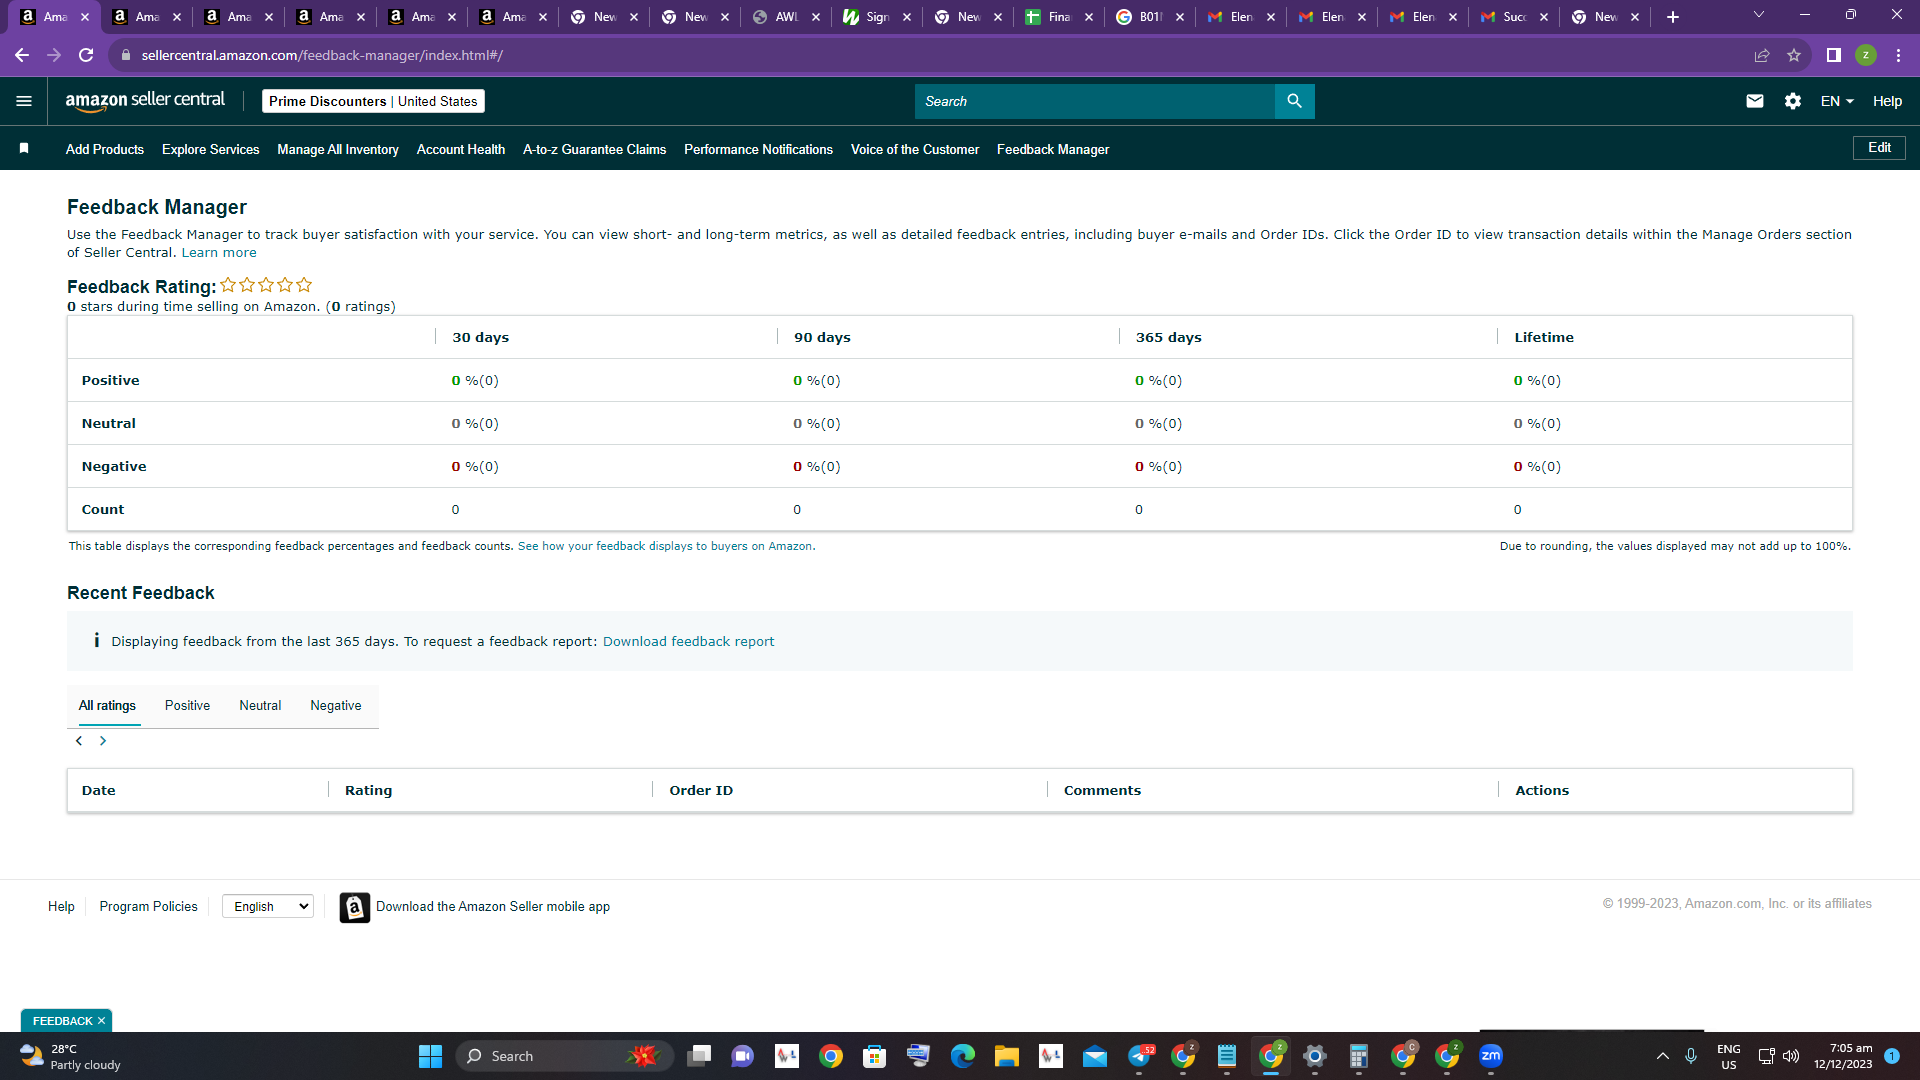Open Program Policies link

click(x=148, y=906)
